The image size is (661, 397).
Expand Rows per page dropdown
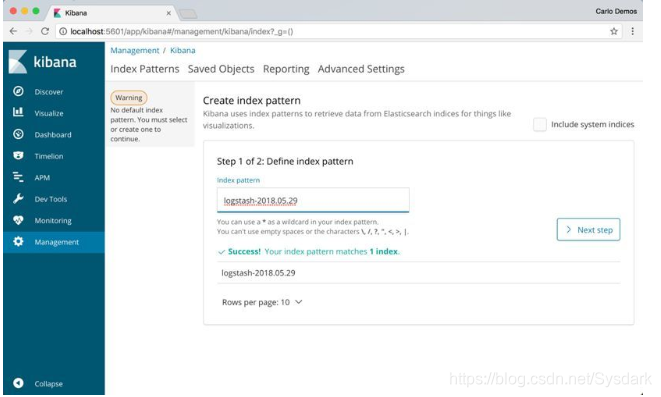click(x=262, y=302)
